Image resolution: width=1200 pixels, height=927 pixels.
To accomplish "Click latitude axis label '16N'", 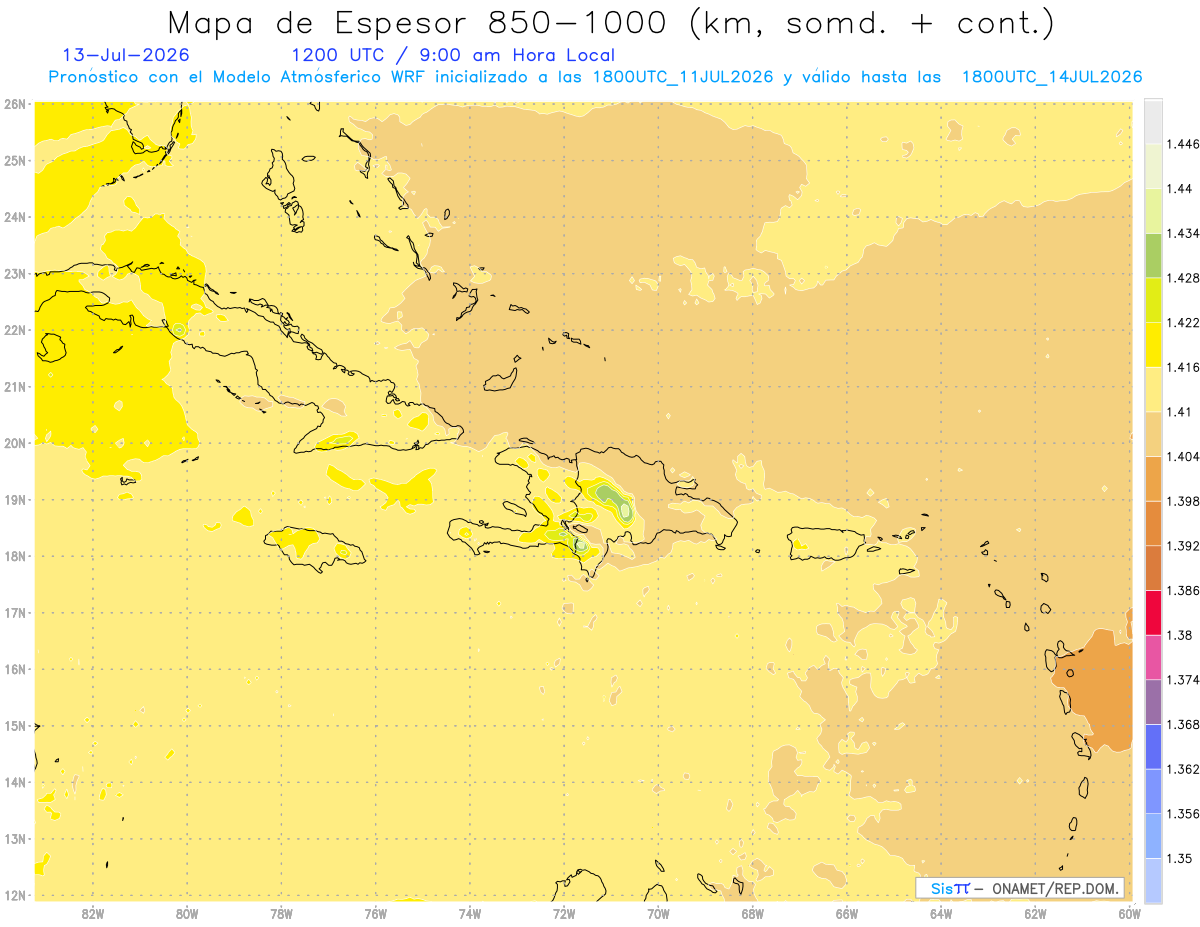I will 15,669.
